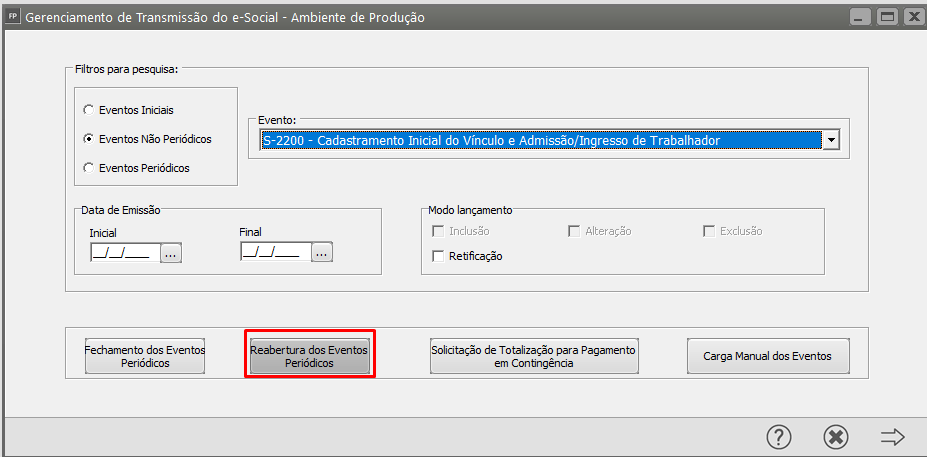This screenshot has height=457, width=927.
Task: Select the Eventos Periódicos radio option
Action: 89,168
